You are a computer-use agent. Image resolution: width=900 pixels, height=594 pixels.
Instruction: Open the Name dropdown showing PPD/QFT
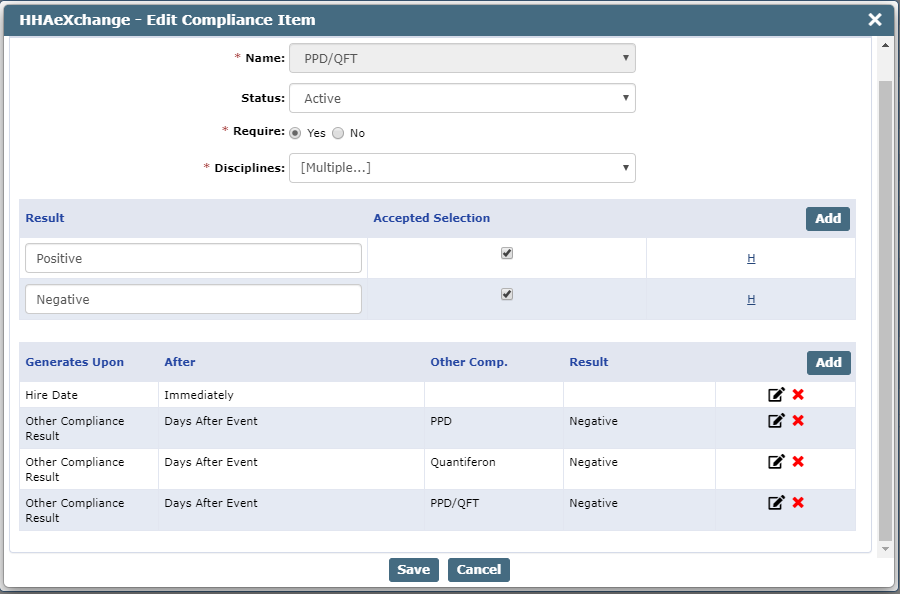click(462, 58)
